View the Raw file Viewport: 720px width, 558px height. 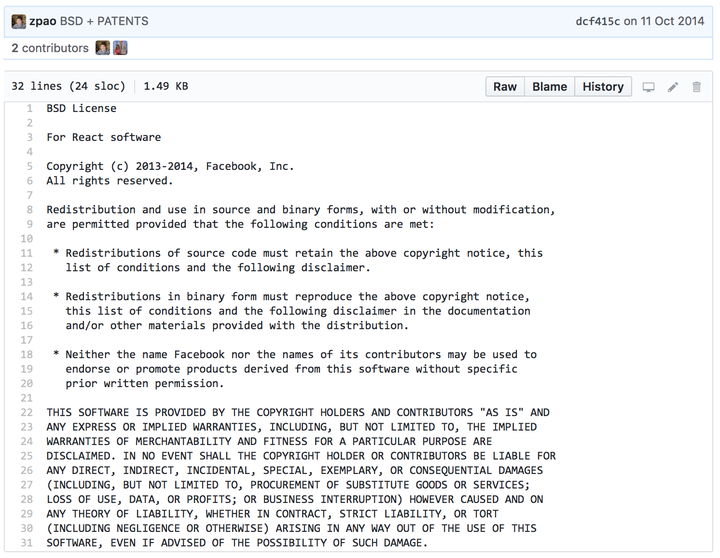pyautogui.click(x=505, y=87)
